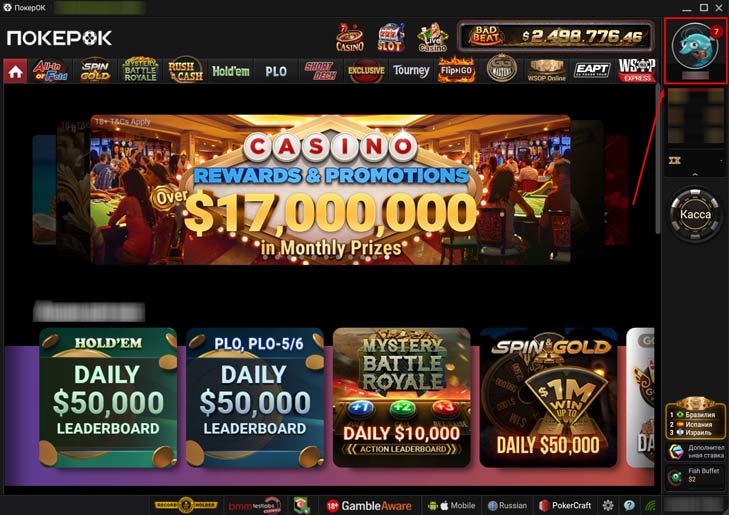Open the profile avatar menu
Screen dimensions: 729x515
(695, 46)
